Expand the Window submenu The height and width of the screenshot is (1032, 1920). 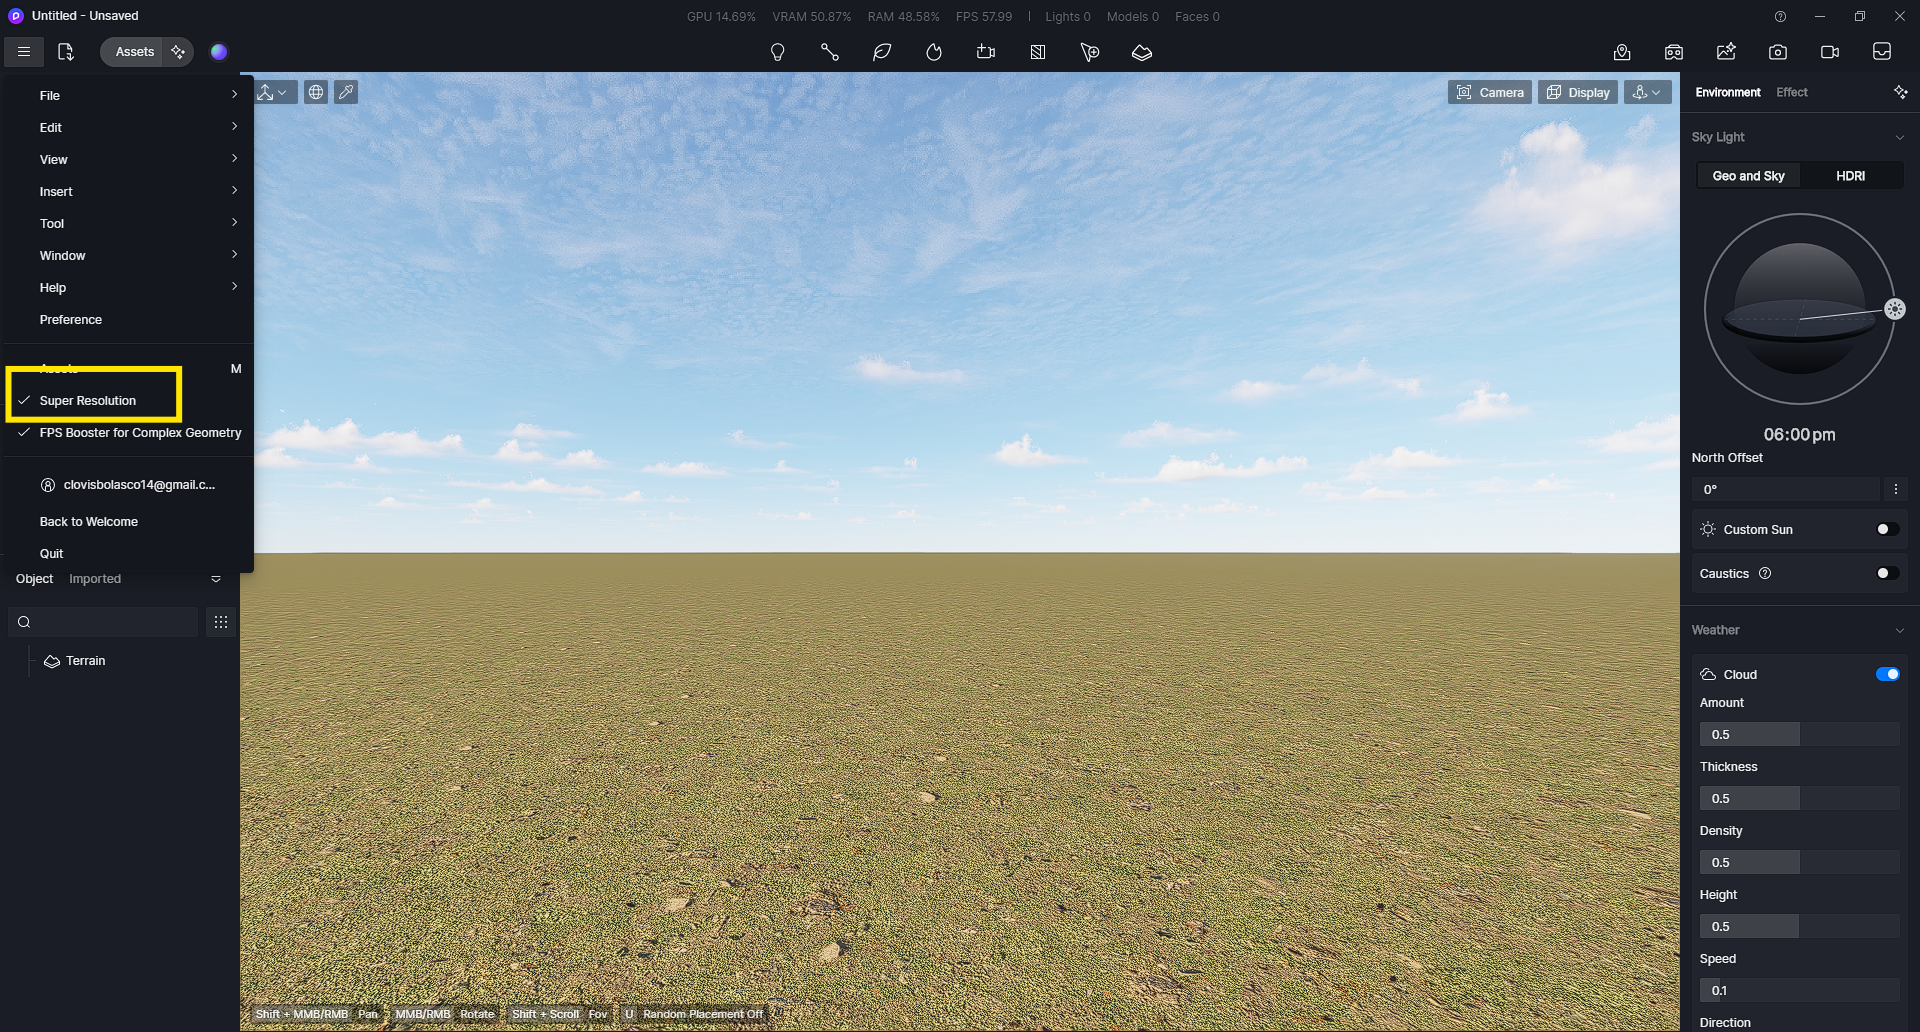[129, 255]
